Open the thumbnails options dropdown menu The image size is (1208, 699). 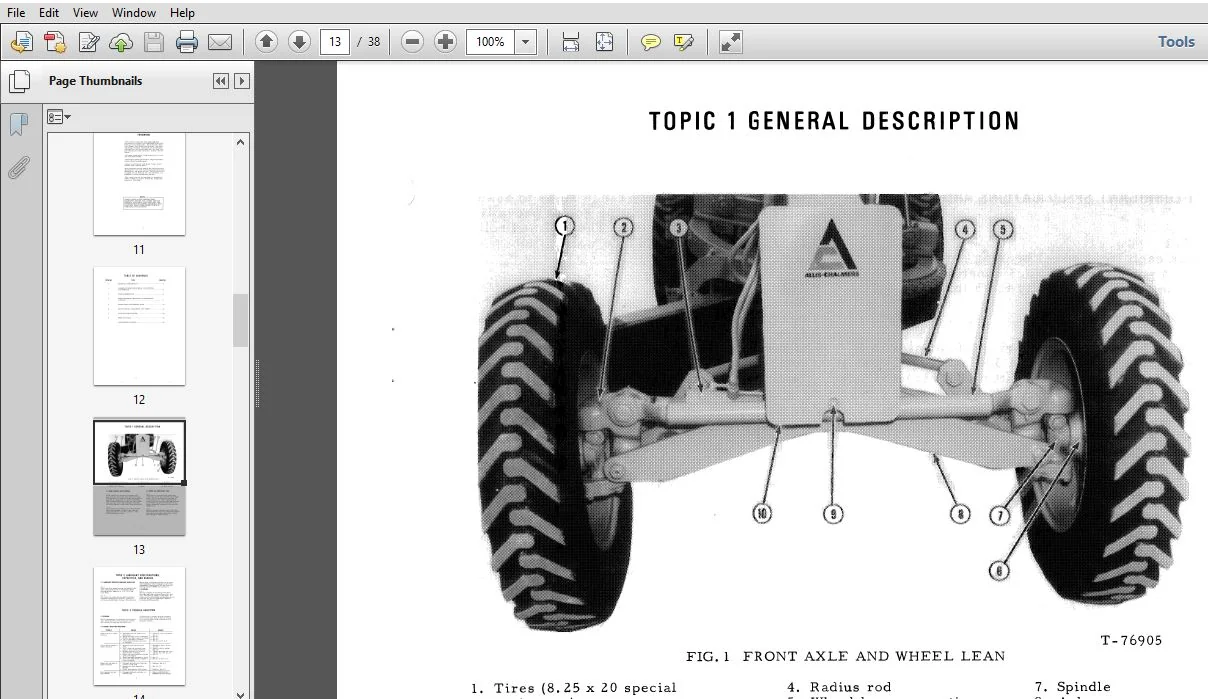(x=59, y=117)
